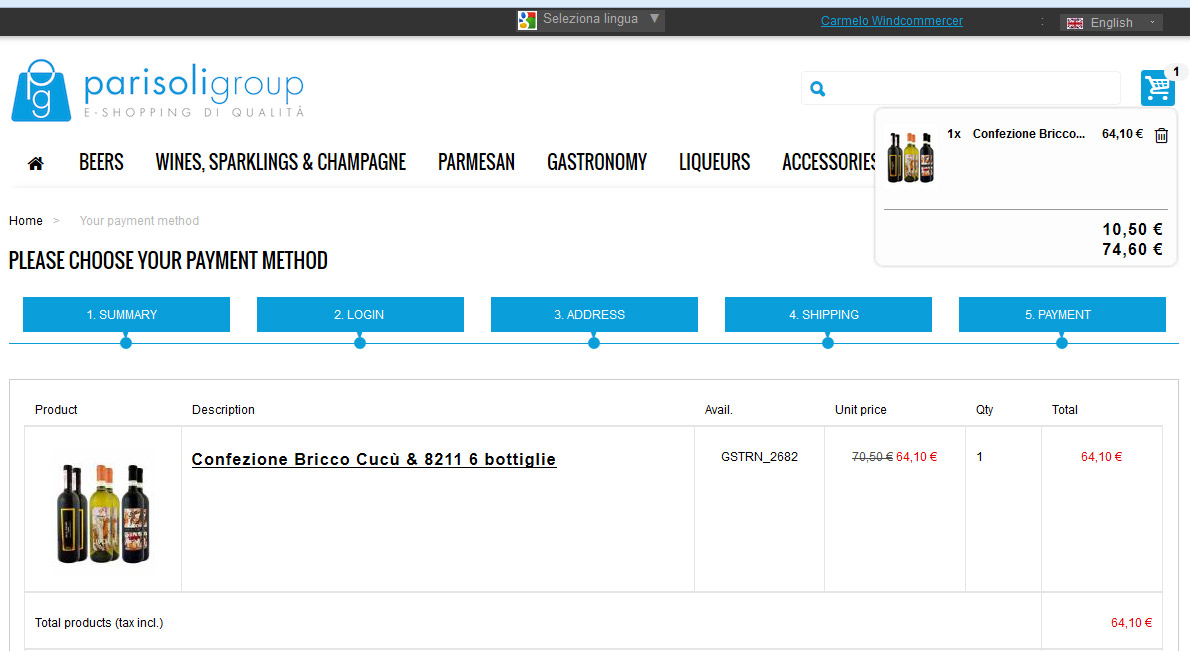Click the product bottles image in table

click(x=103, y=514)
